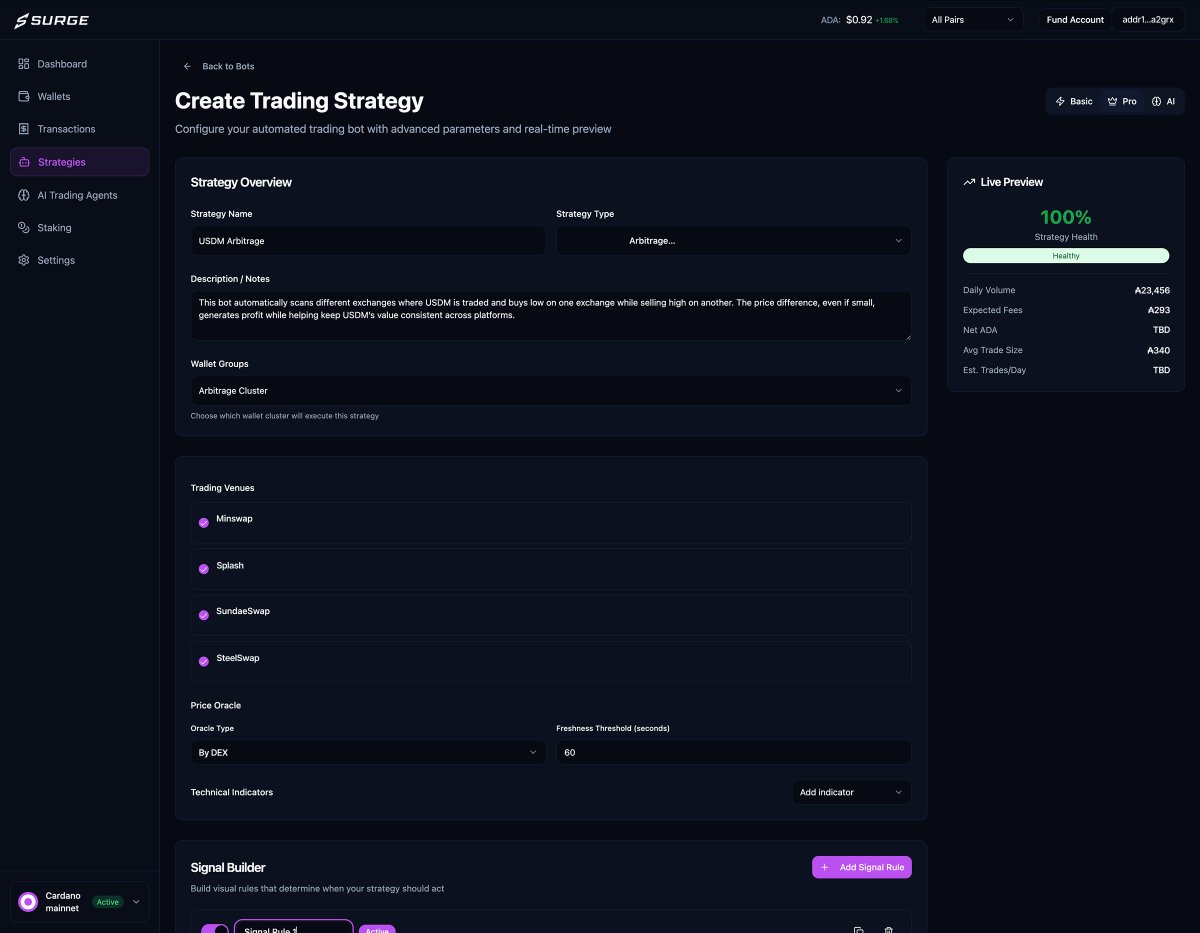Click the Dashboard grid icon

click(24, 64)
